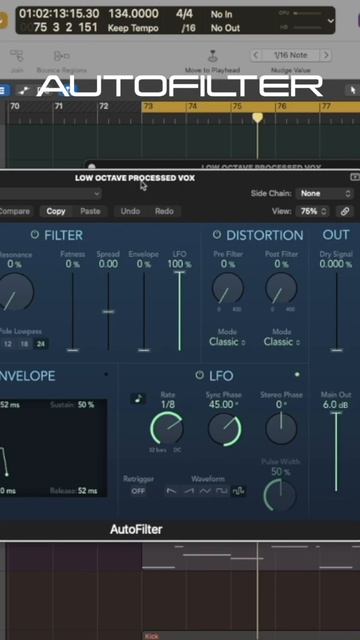360x640 pixels.
Task: Open the Post Filter Mode Classic dropdown
Action: [282, 342]
